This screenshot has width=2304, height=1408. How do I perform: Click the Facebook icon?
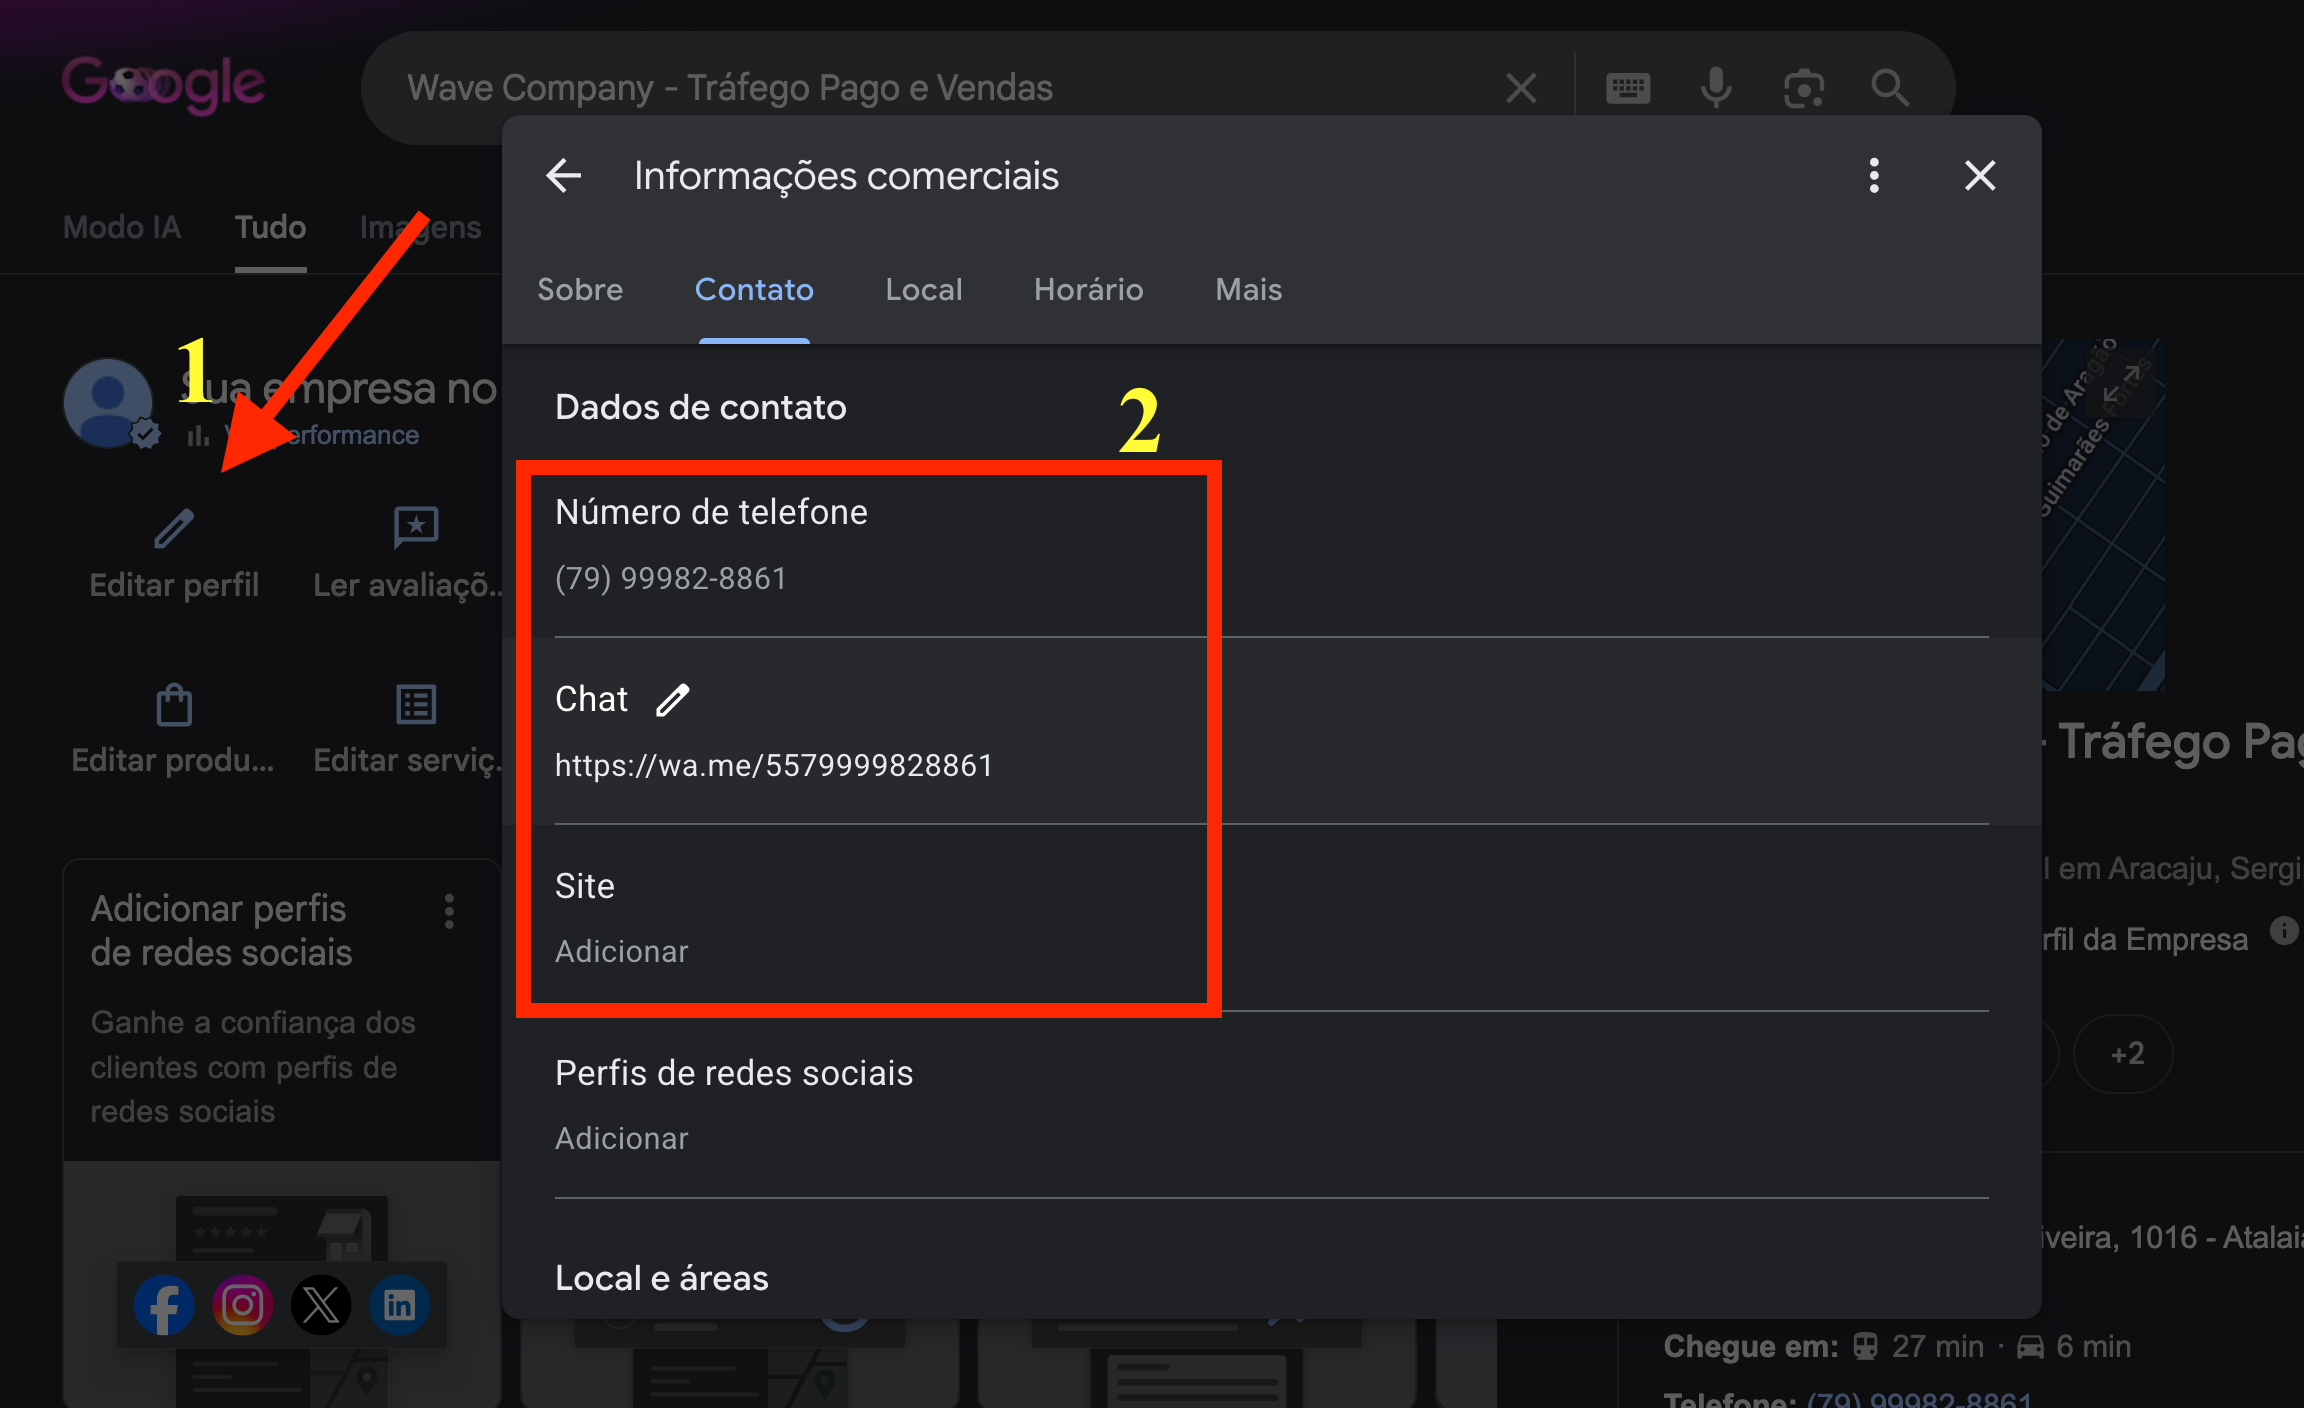164,1305
